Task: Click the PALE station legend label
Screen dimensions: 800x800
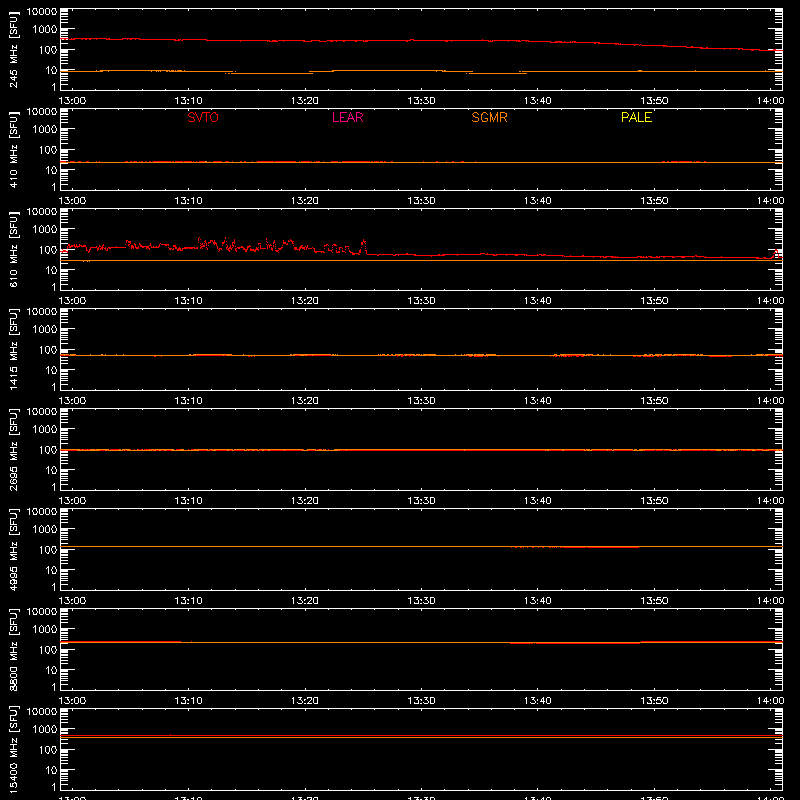Action: tap(636, 117)
